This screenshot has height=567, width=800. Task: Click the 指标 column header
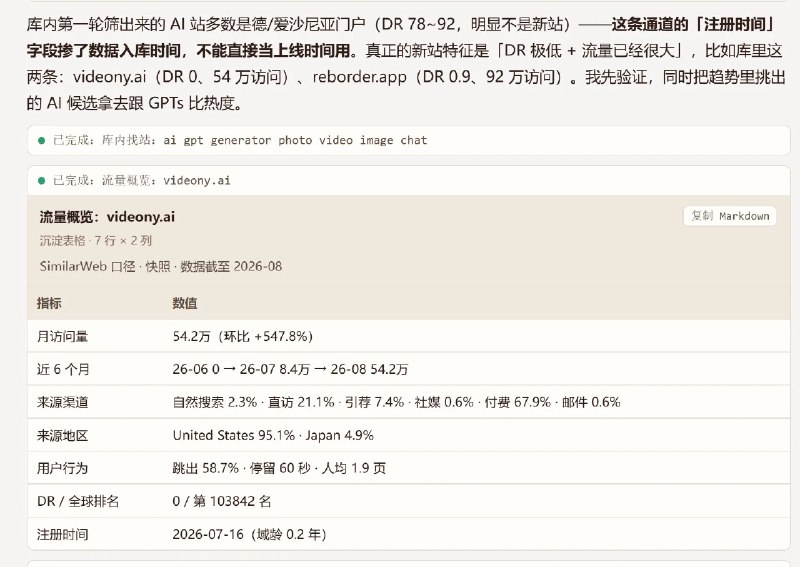tap(49, 303)
